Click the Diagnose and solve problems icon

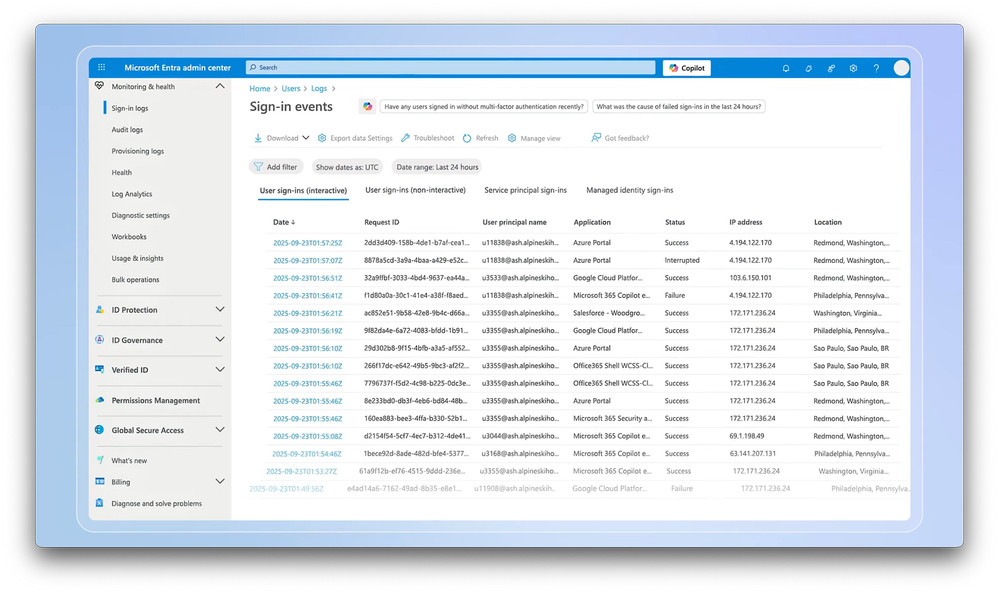(x=99, y=503)
